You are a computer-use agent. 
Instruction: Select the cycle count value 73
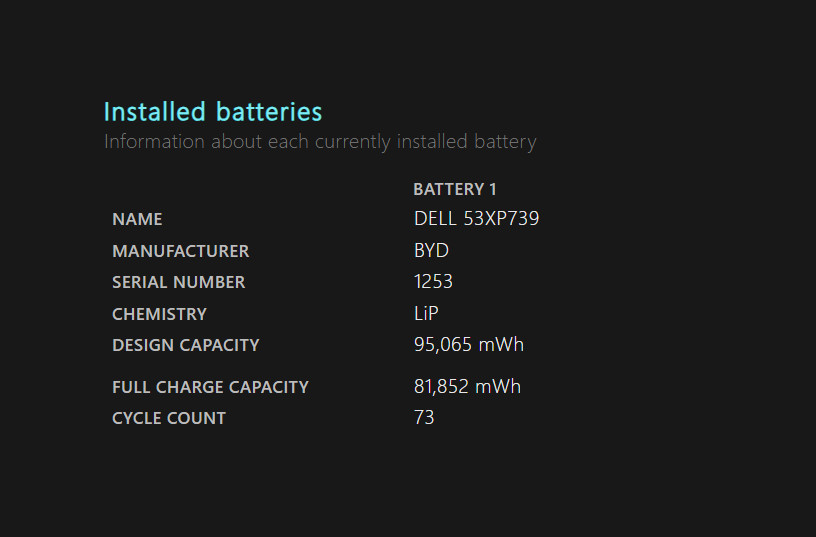coord(424,417)
